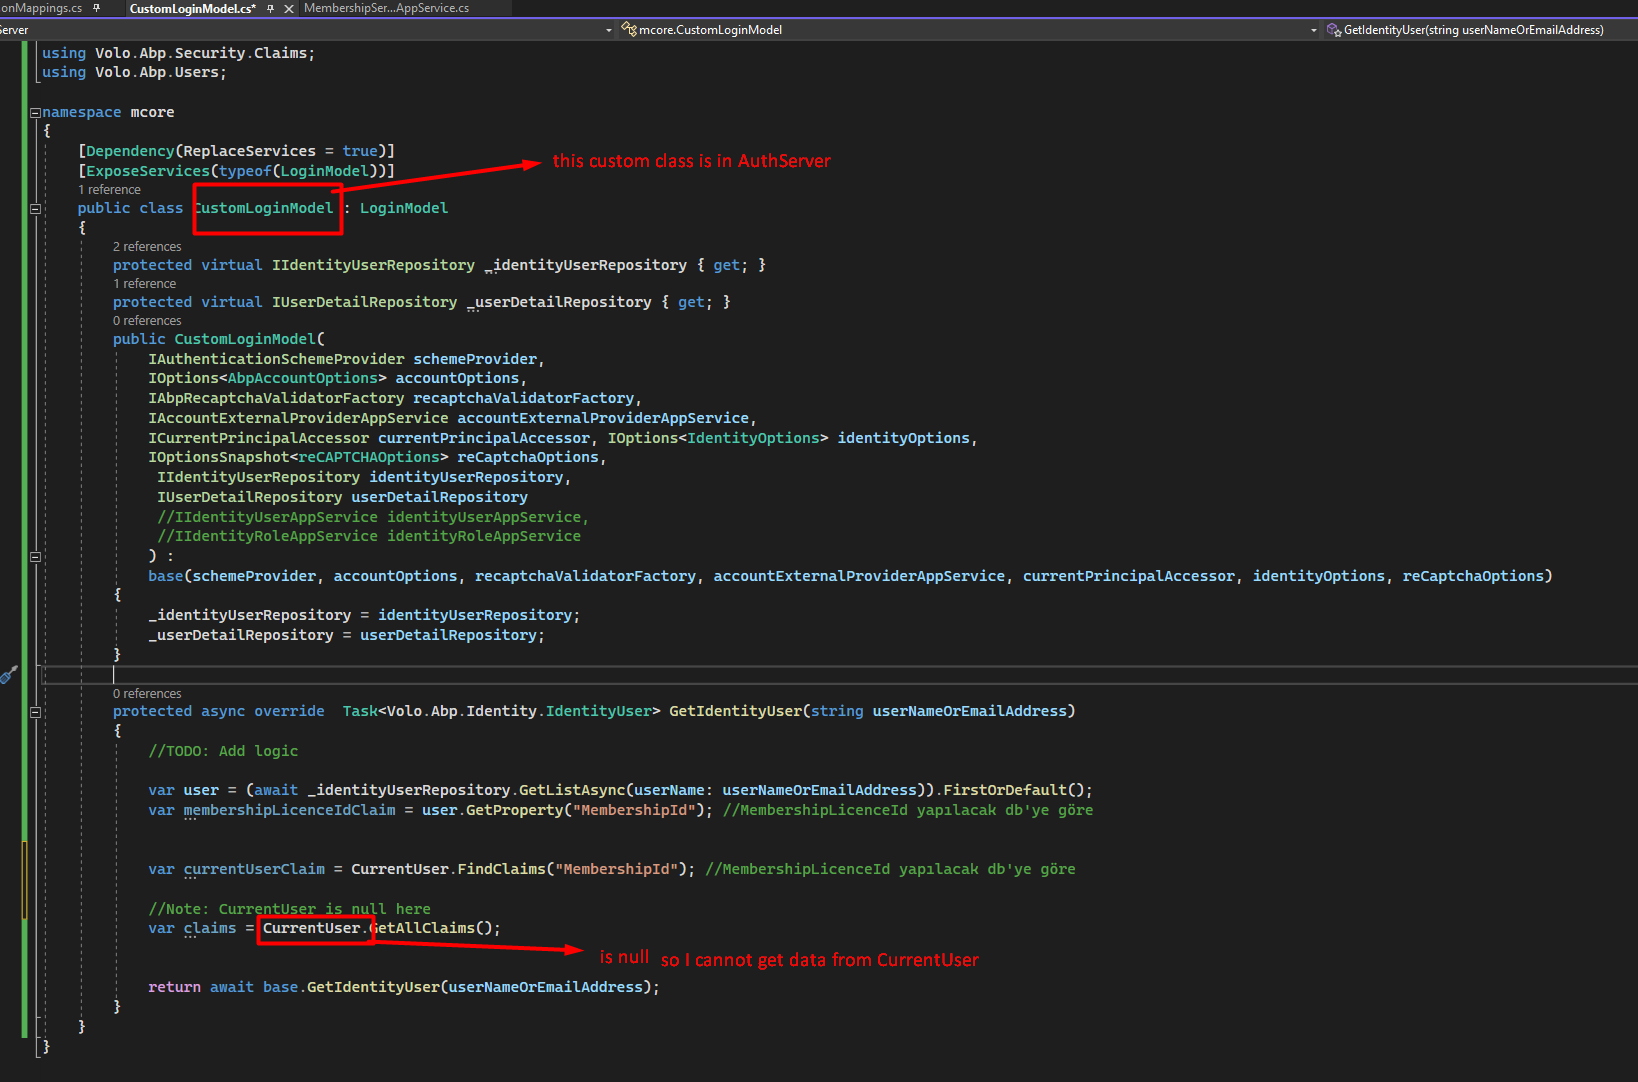Click '1 reference' CodeLens above CustomLoginModel class
The width and height of the screenshot is (1638, 1082).
tap(109, 190)
